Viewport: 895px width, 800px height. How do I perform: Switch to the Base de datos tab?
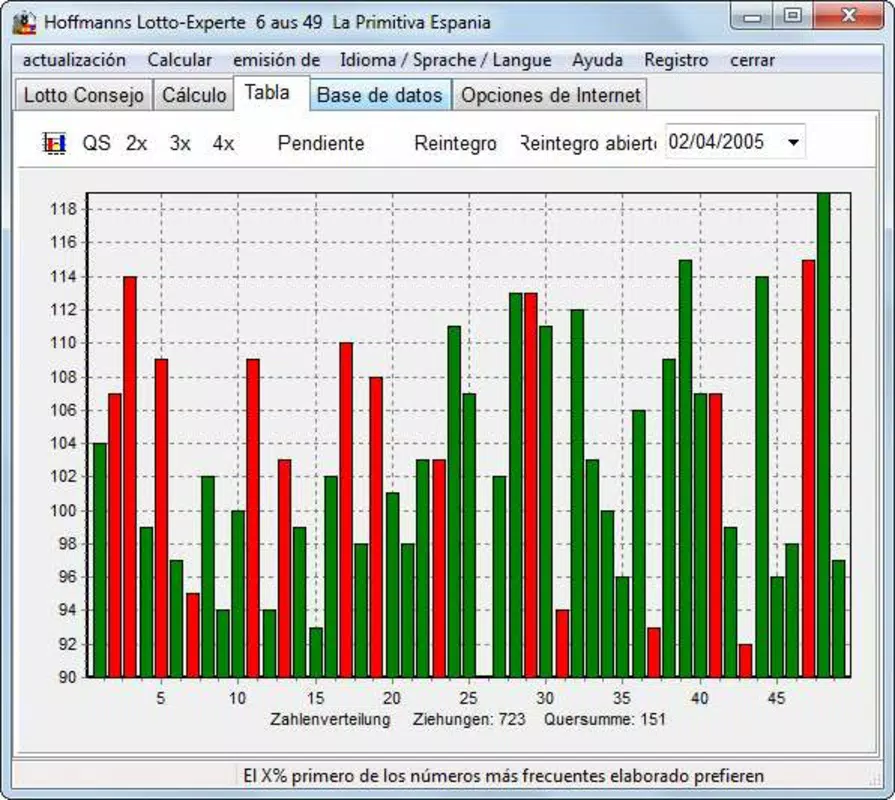click(x=380, y=95)
